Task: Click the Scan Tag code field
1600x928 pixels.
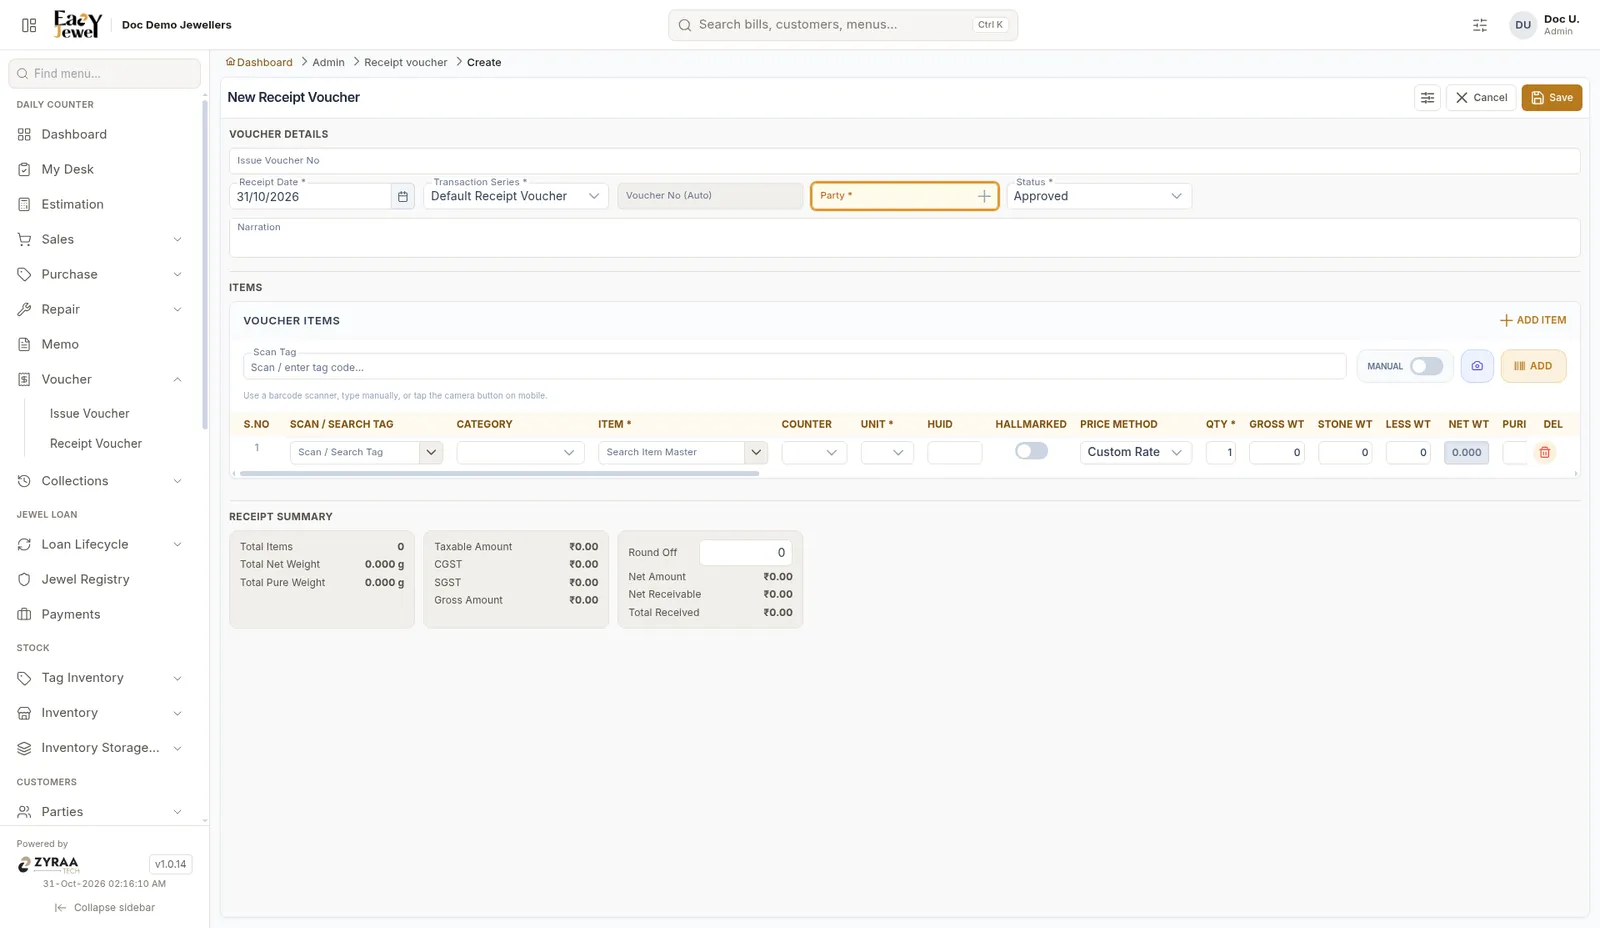Action: pyautogui.click(x=794, y=367)
